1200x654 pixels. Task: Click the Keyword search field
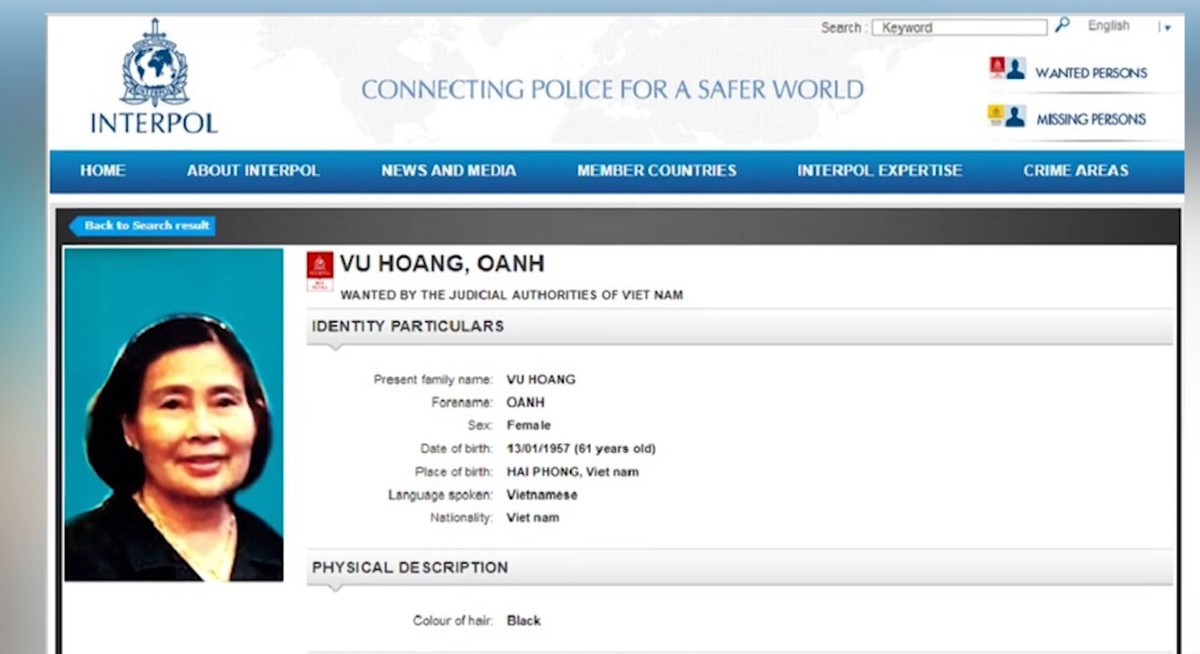(959, 28)
